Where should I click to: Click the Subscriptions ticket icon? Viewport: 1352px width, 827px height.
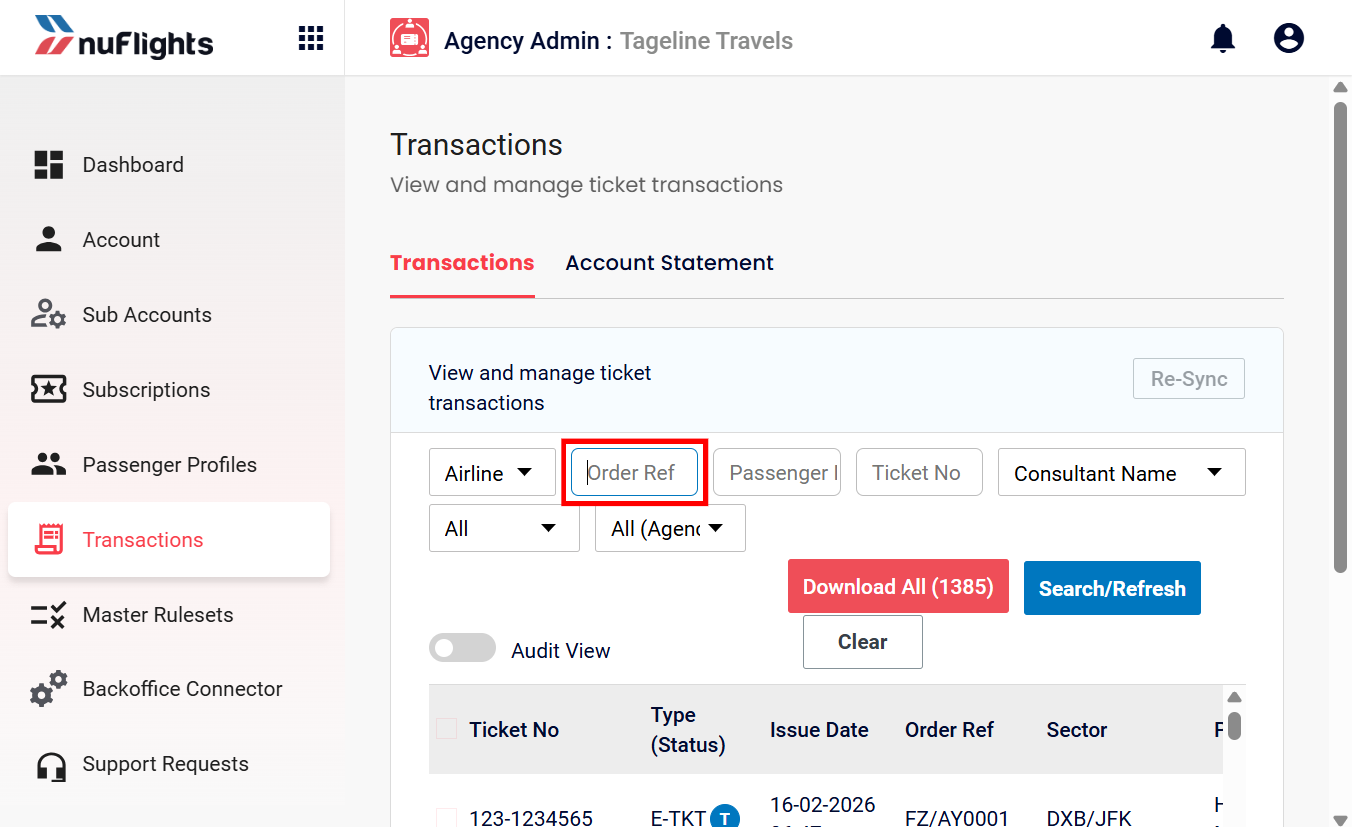49,390
